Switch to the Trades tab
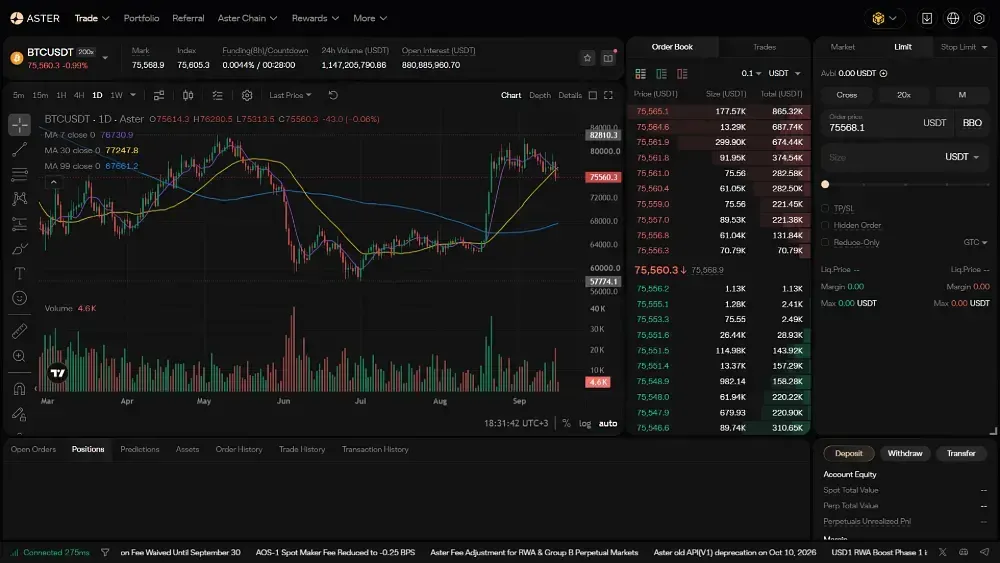This screenshot has width=1000, height=563. click(764, 47)
